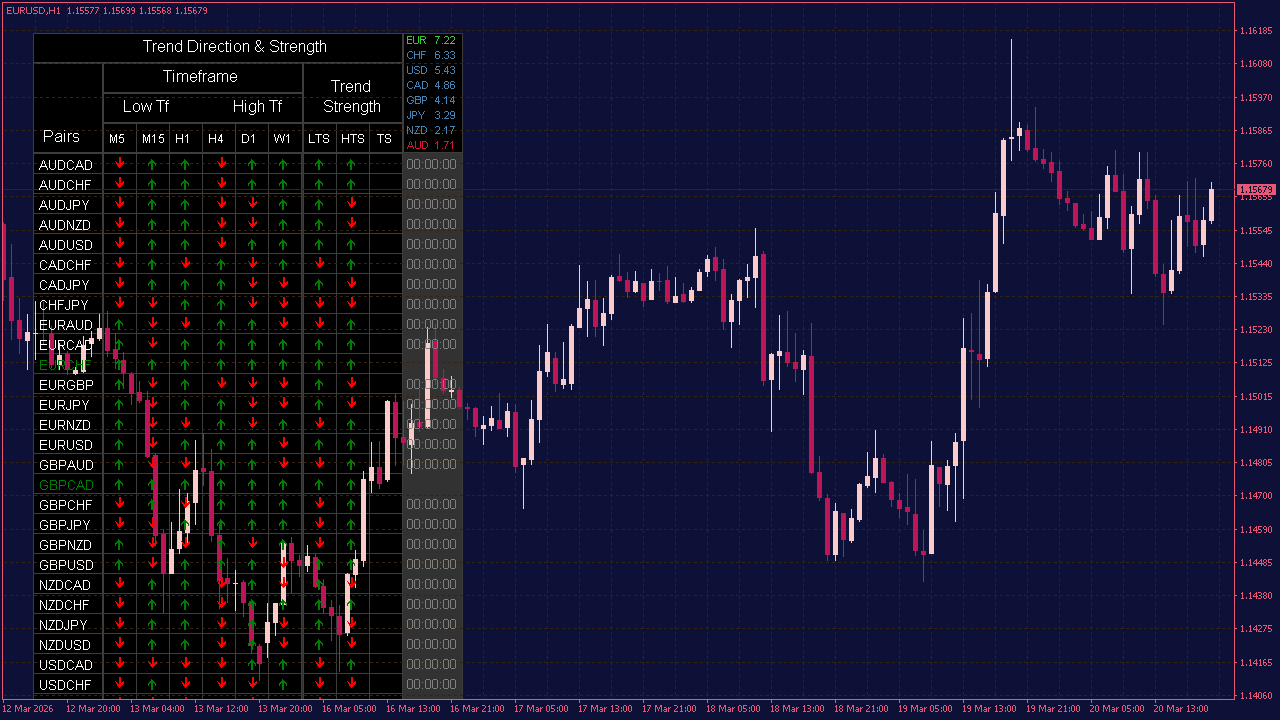1280x720 pixels.
Task: Click the EURUSD pair label
Action: click(66, 445)
